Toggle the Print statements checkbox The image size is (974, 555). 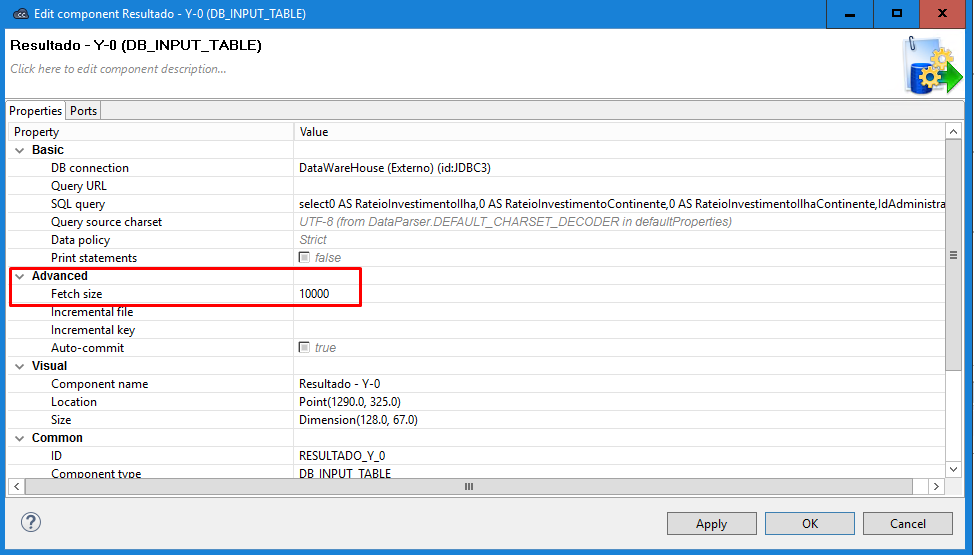click(305, 258)
